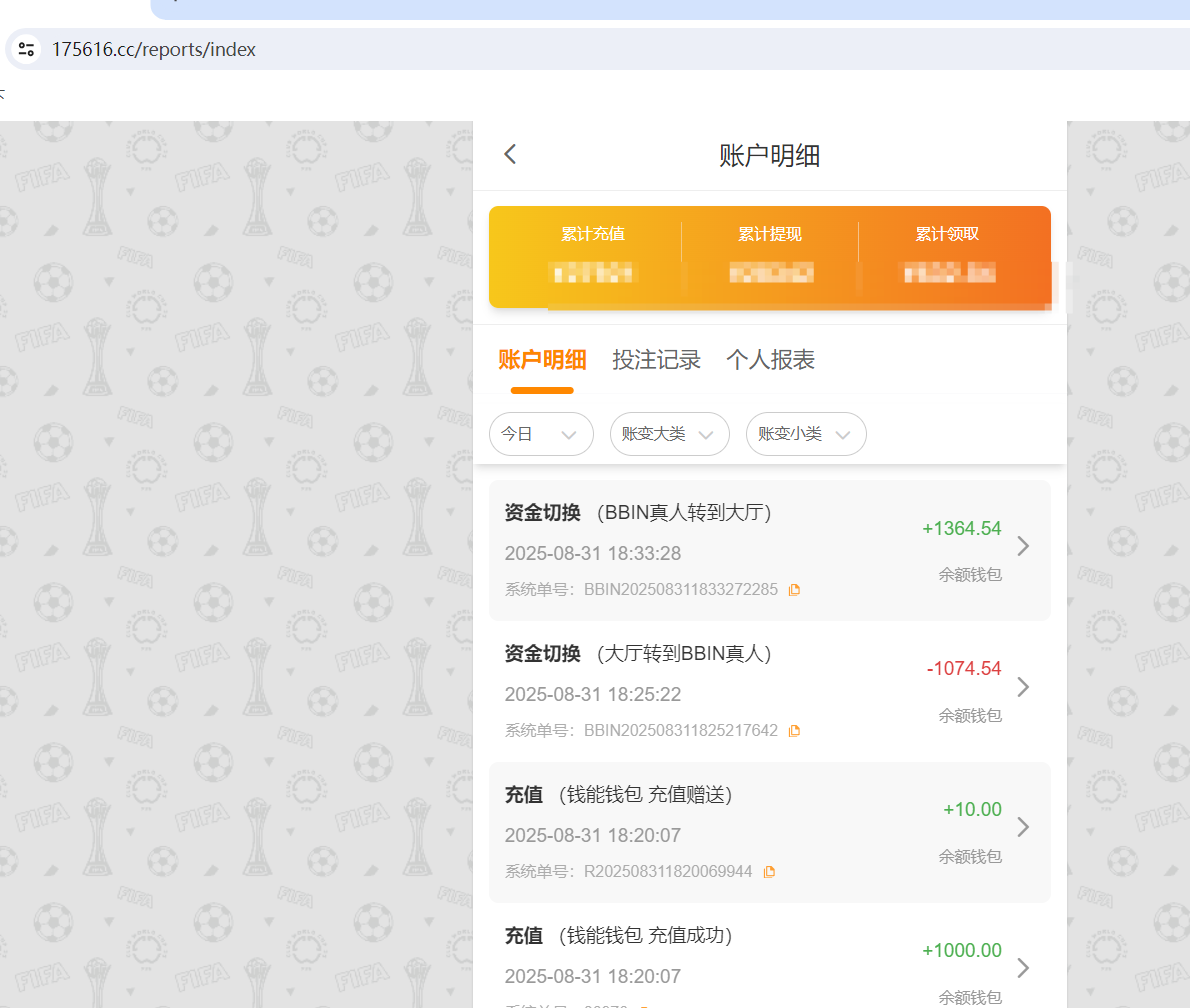The height and width of the screenshot is (1008, 1190).
Task: Open the 账变大类 dropdown
Action: pyautogui.click(x=669, y=434)
